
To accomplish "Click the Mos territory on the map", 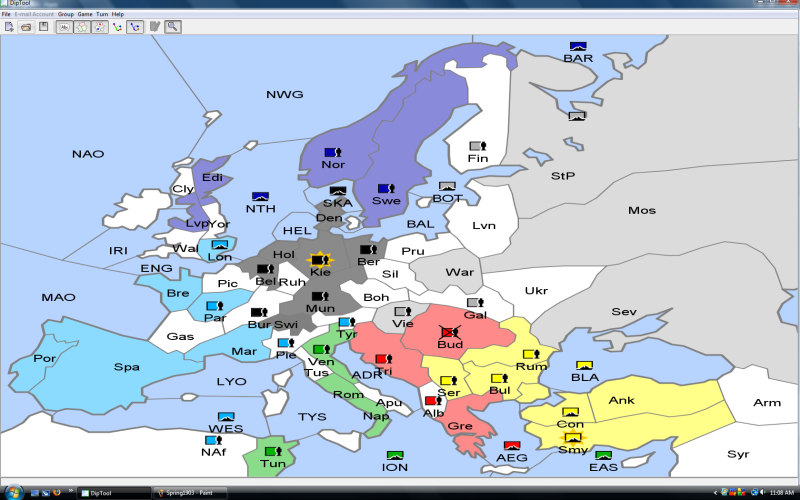I will tap(641, 210).
